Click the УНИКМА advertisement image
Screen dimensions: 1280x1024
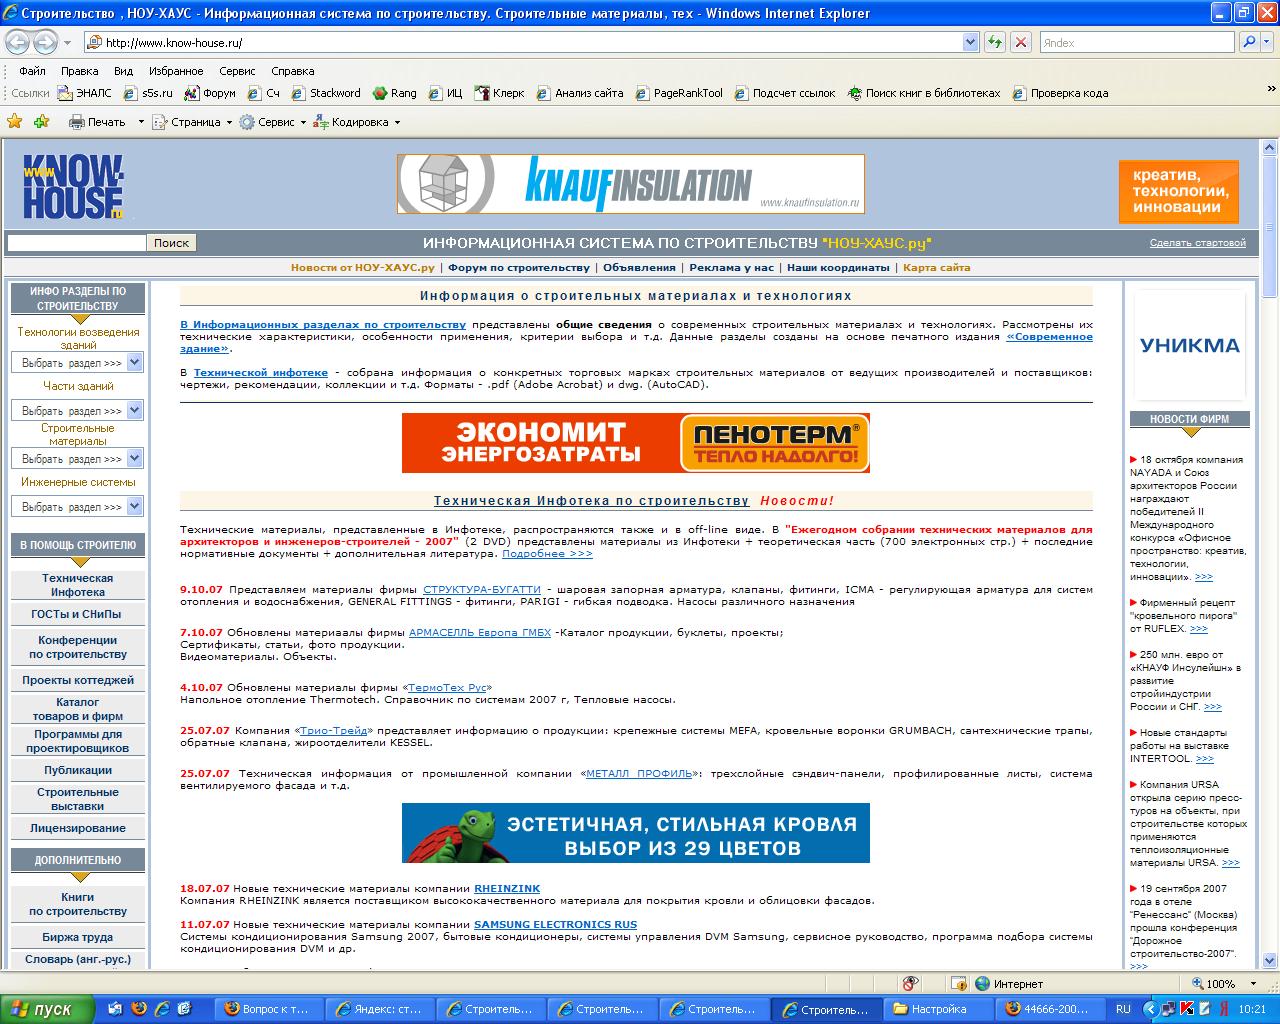[1190, 345]
